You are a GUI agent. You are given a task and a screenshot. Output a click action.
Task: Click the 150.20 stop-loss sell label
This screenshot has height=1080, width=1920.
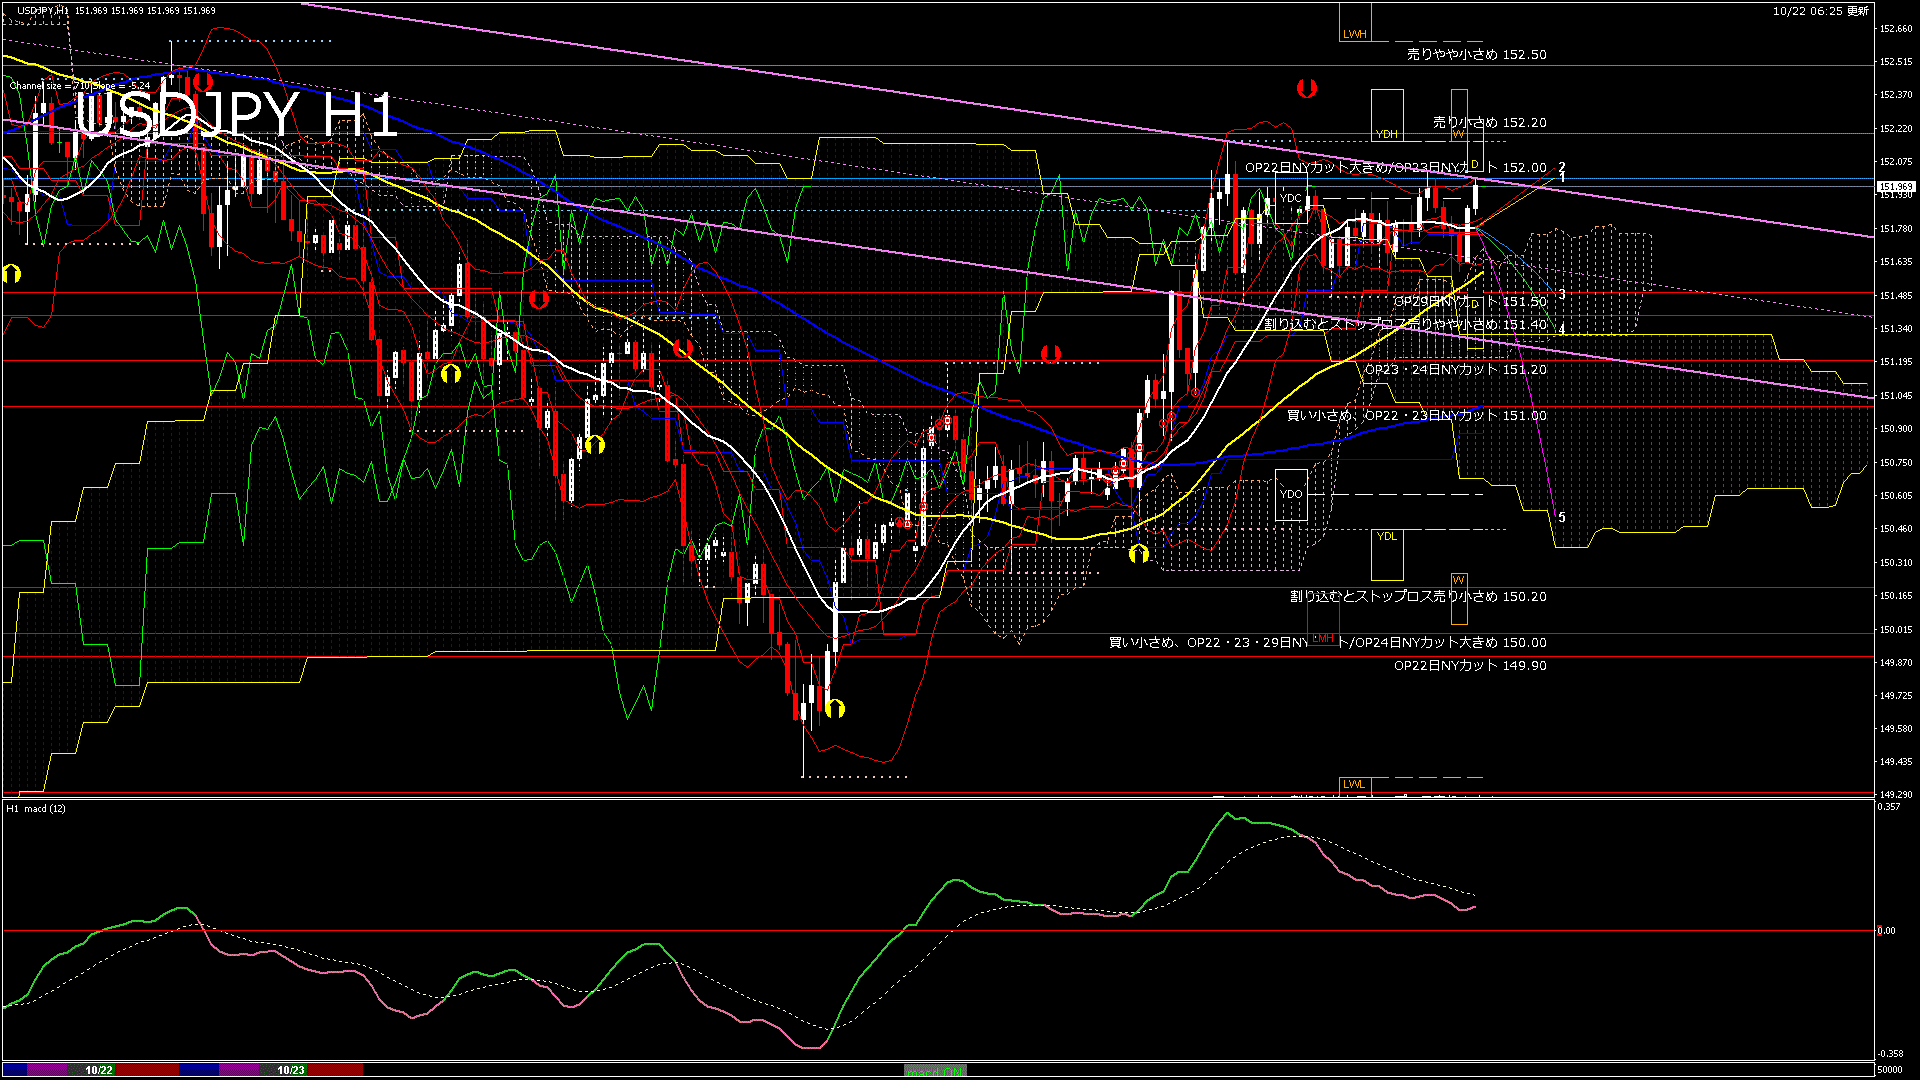[x=1417, y=597]
